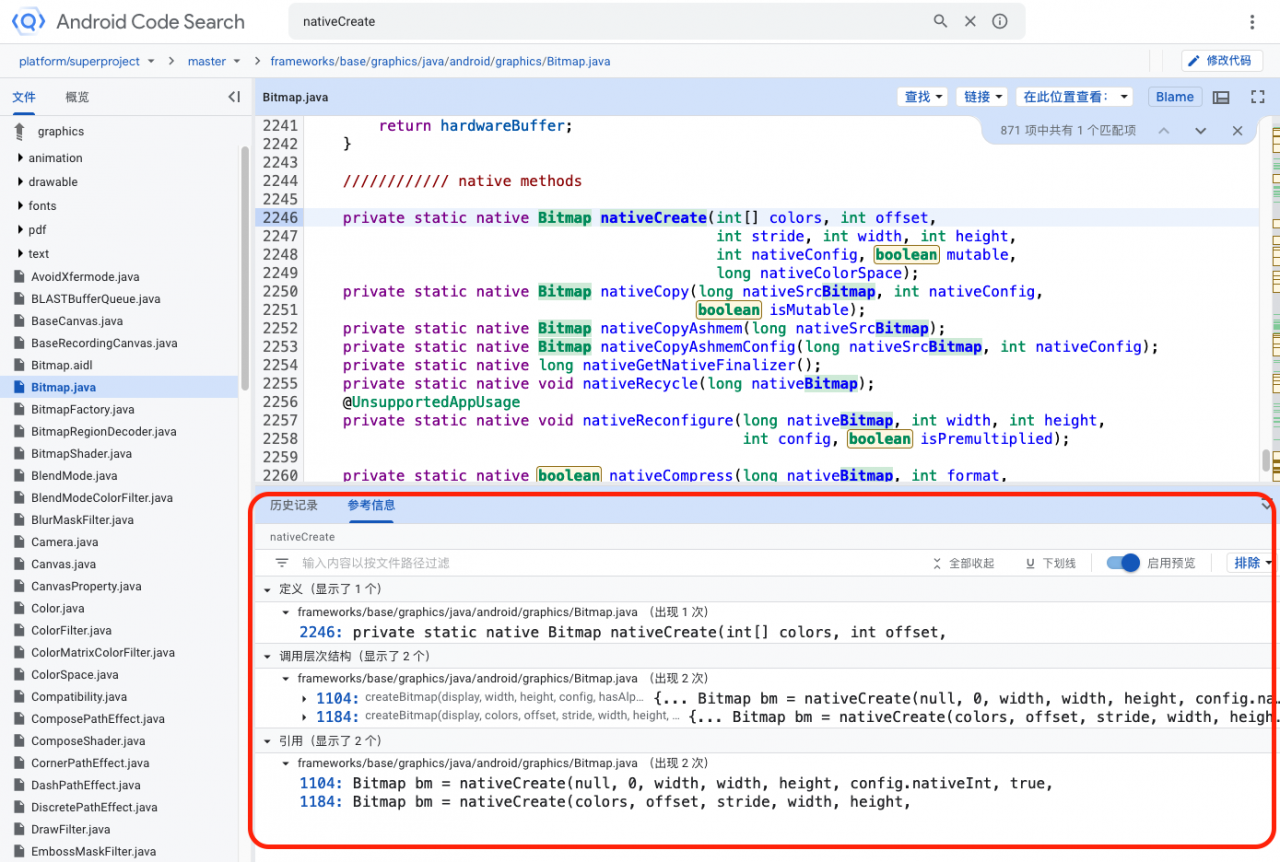Expand the drawable folder
The height and width of the screenshot is (862, 1280).
click(x=53, y=182)
